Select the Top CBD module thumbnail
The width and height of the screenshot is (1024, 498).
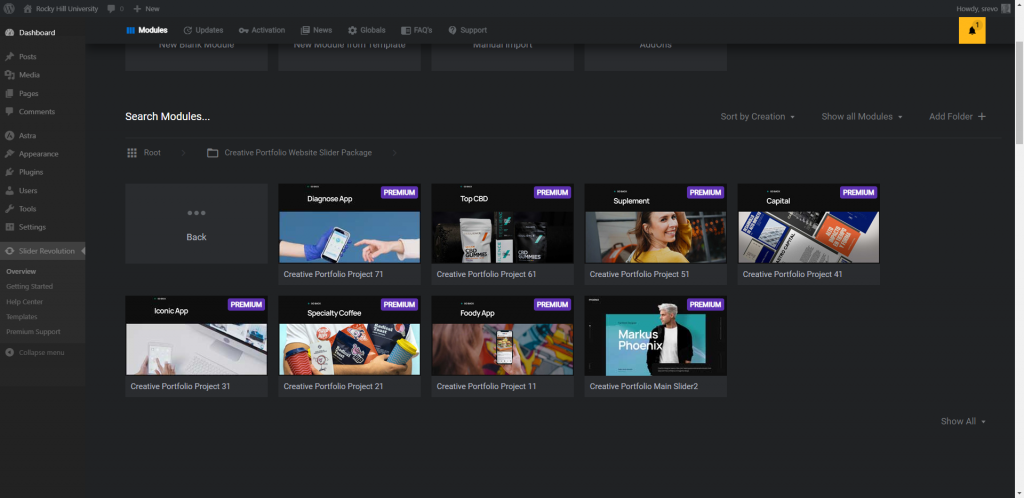(502, 224)
